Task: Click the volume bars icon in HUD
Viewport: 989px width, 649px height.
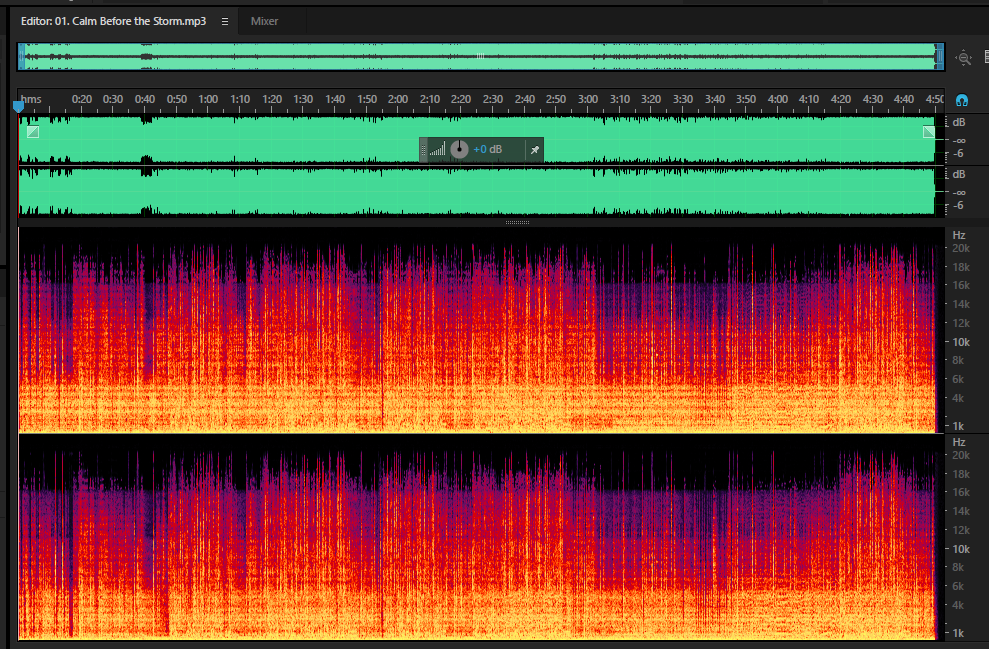Action: pos(437,149)
